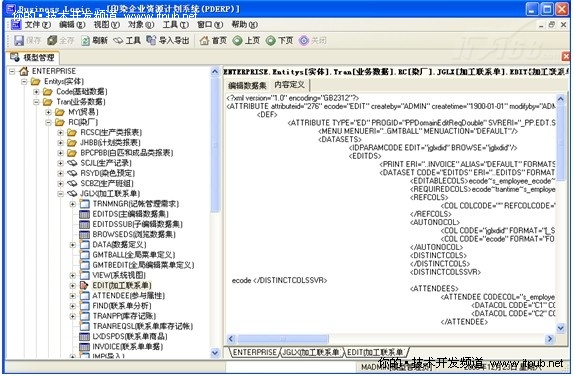573x376 pixels.
Task: Expand the MY(贸易) folder node
Action: [x=48, y=112]
